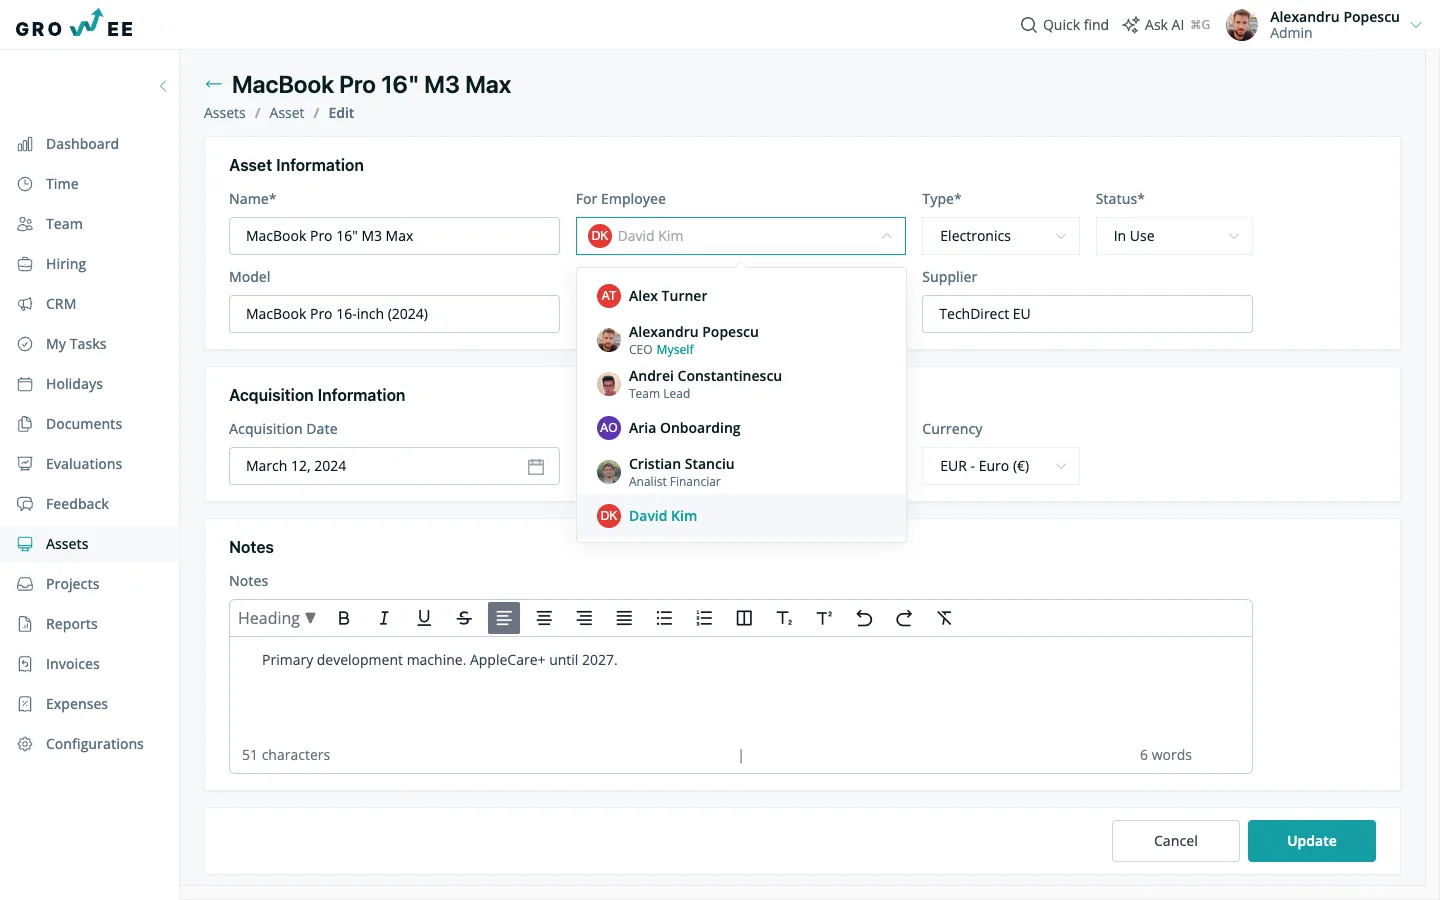The image size is (1440, 900).
Task: Click the Supplier input field
Action: pyautogui.click(x=1087, y=314)
